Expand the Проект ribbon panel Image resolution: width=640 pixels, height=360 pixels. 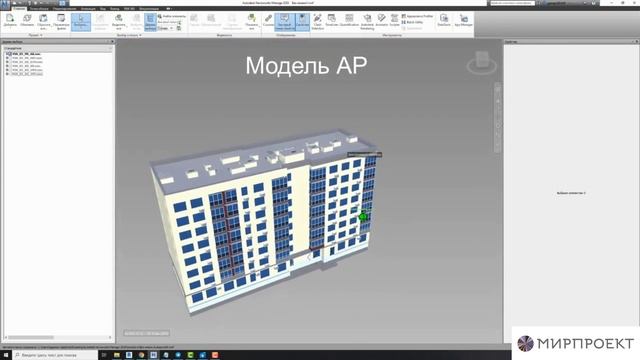point(36,35)
